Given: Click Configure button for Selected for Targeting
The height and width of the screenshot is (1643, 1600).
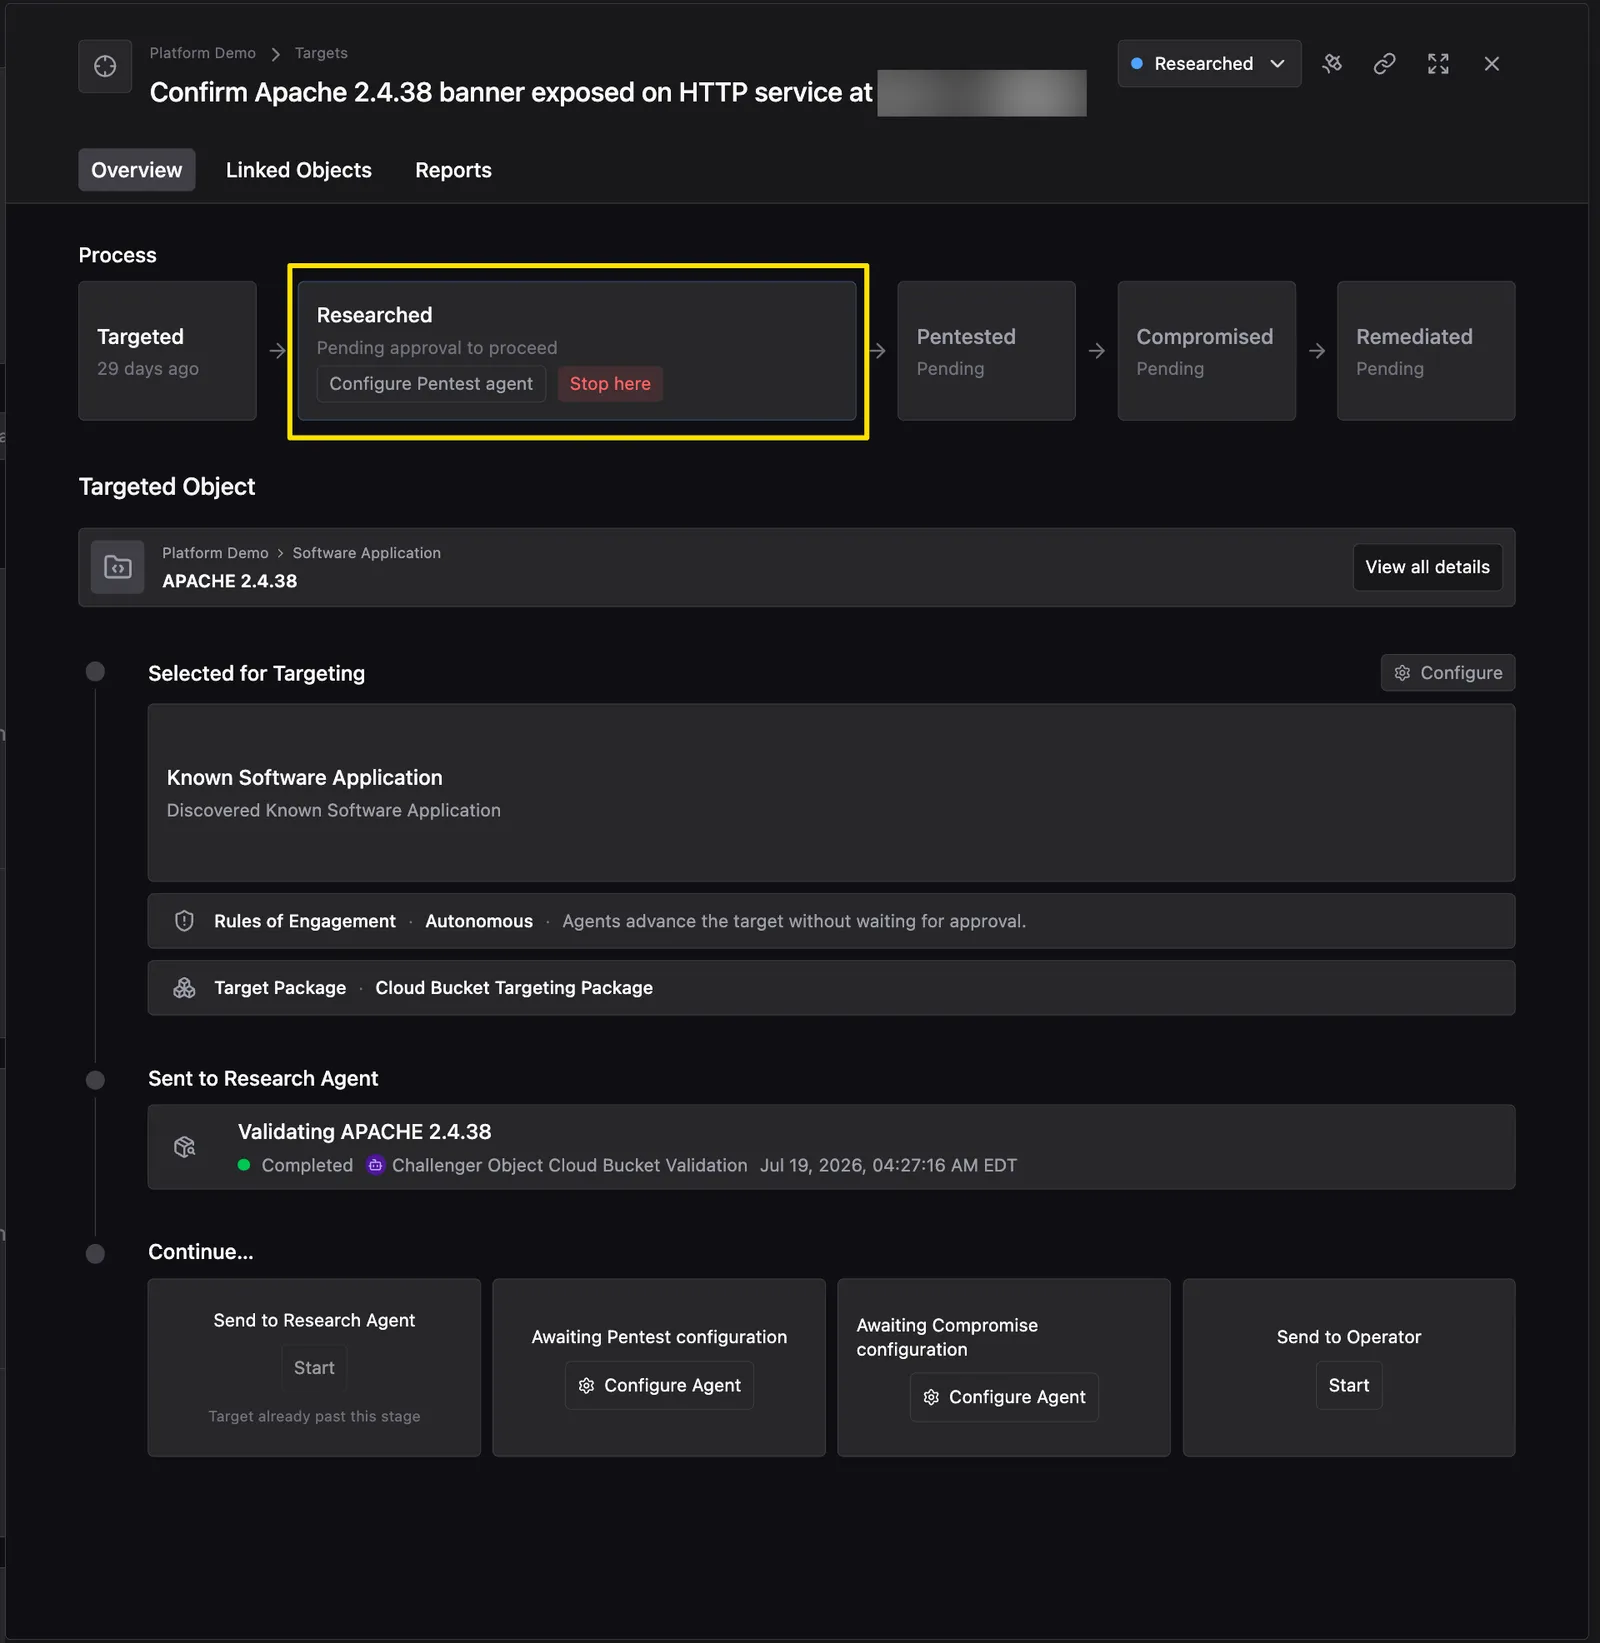Looking at the screenshot, I should [1447, 673].
